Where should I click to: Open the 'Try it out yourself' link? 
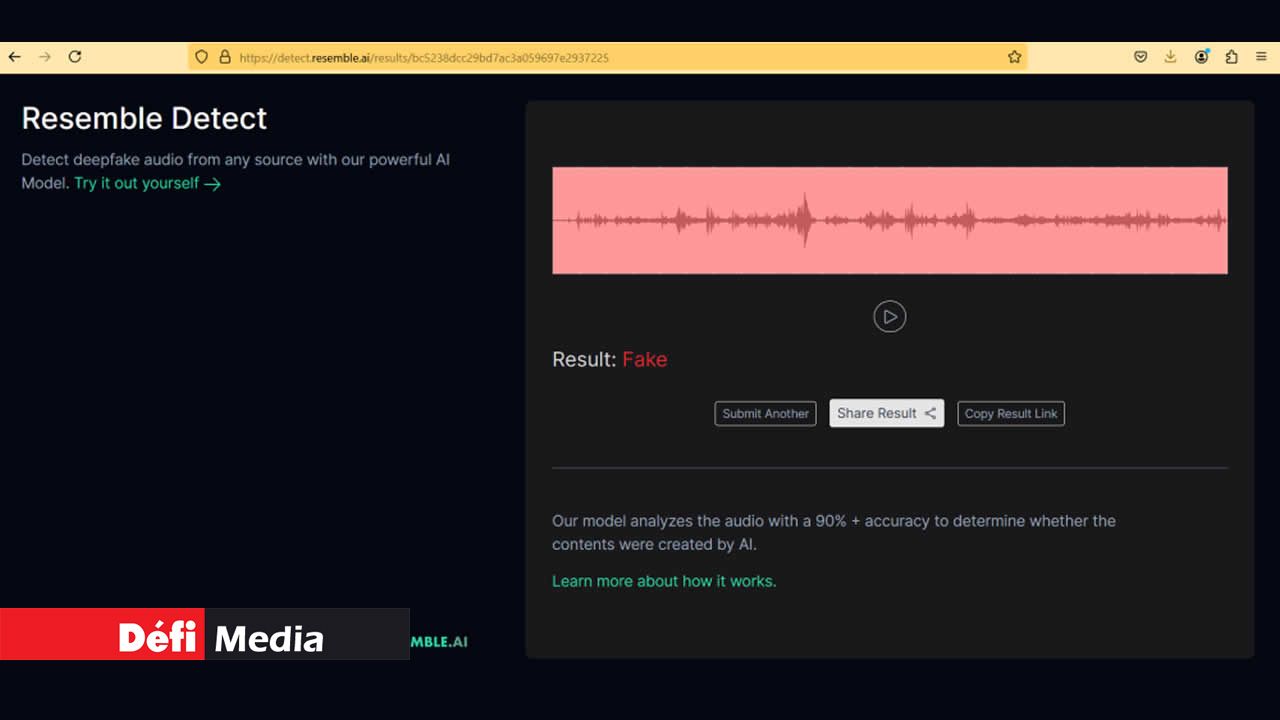(147, 183)
